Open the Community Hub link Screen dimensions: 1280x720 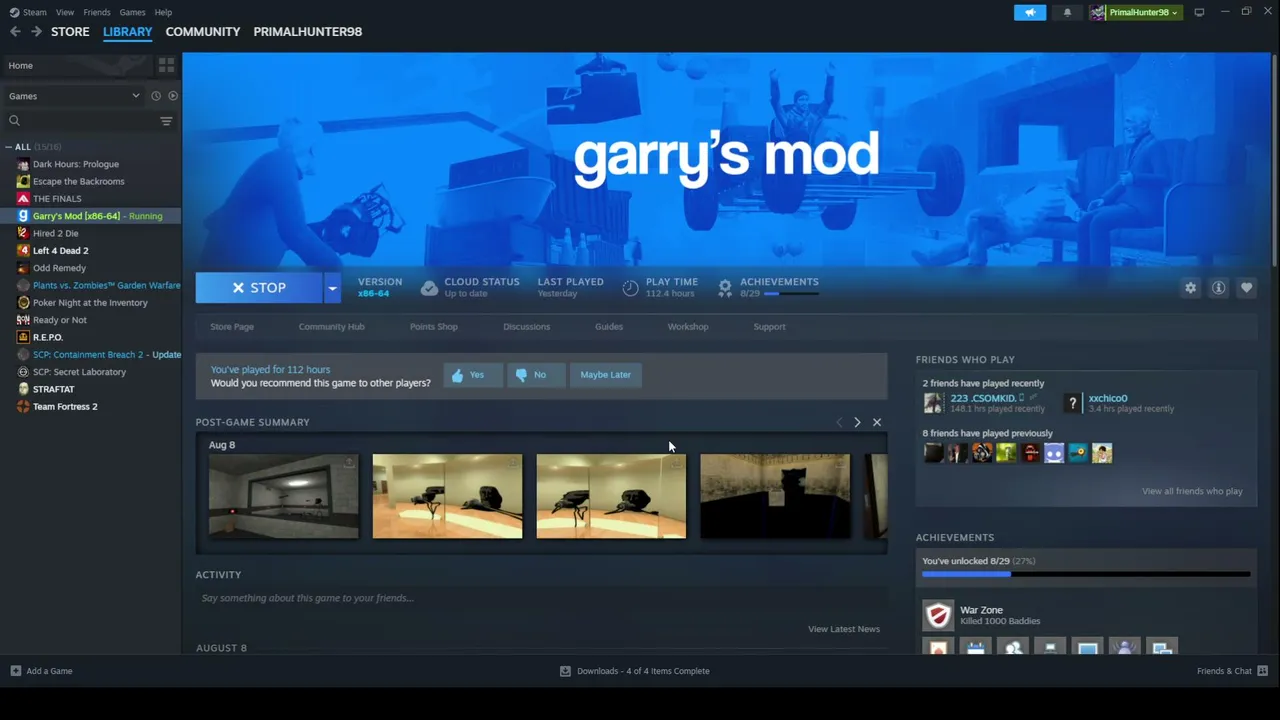[x=331, y=327]
